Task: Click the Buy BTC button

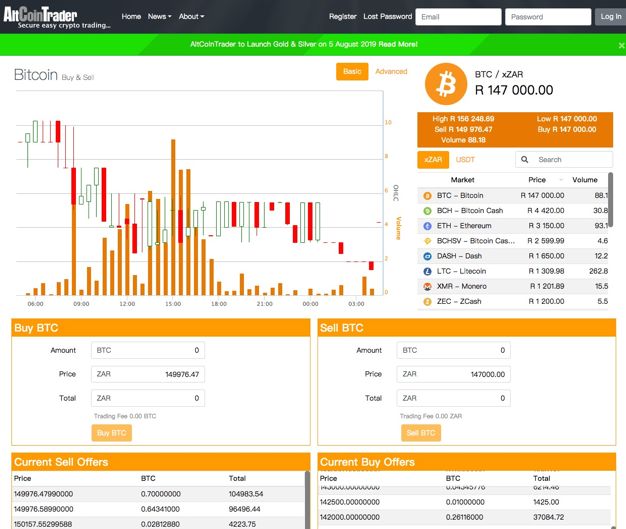Action: 112,433
